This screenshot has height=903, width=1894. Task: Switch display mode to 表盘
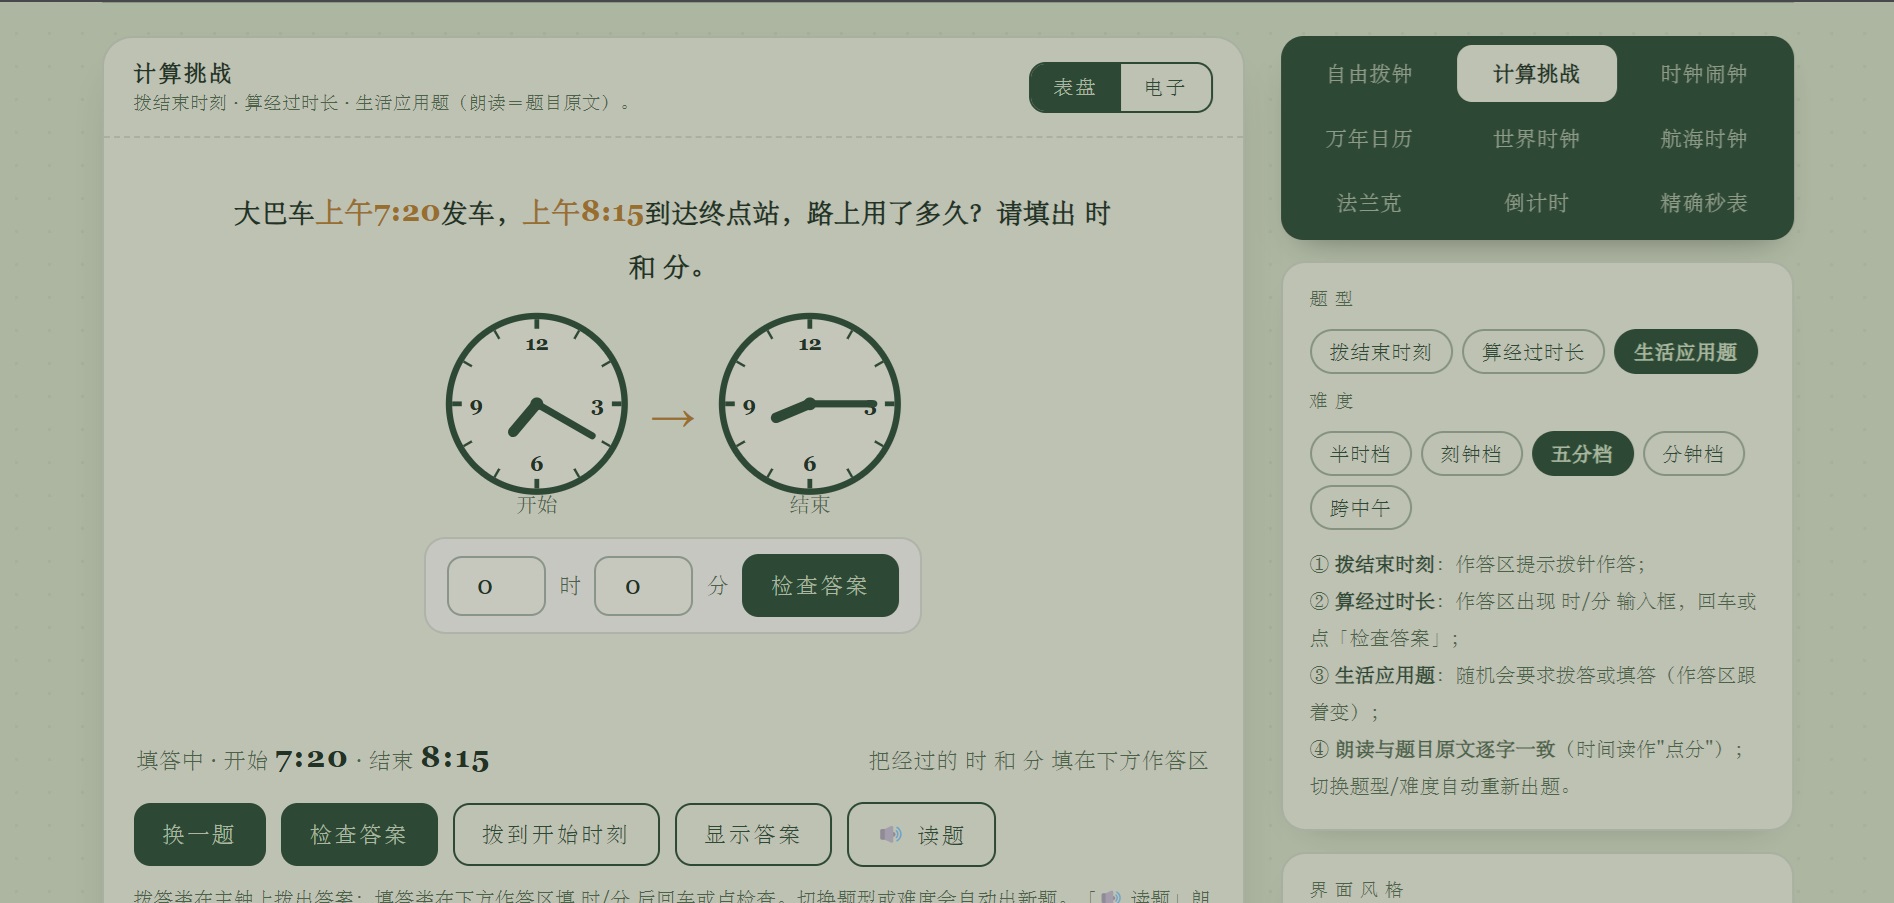point(1075,88)
